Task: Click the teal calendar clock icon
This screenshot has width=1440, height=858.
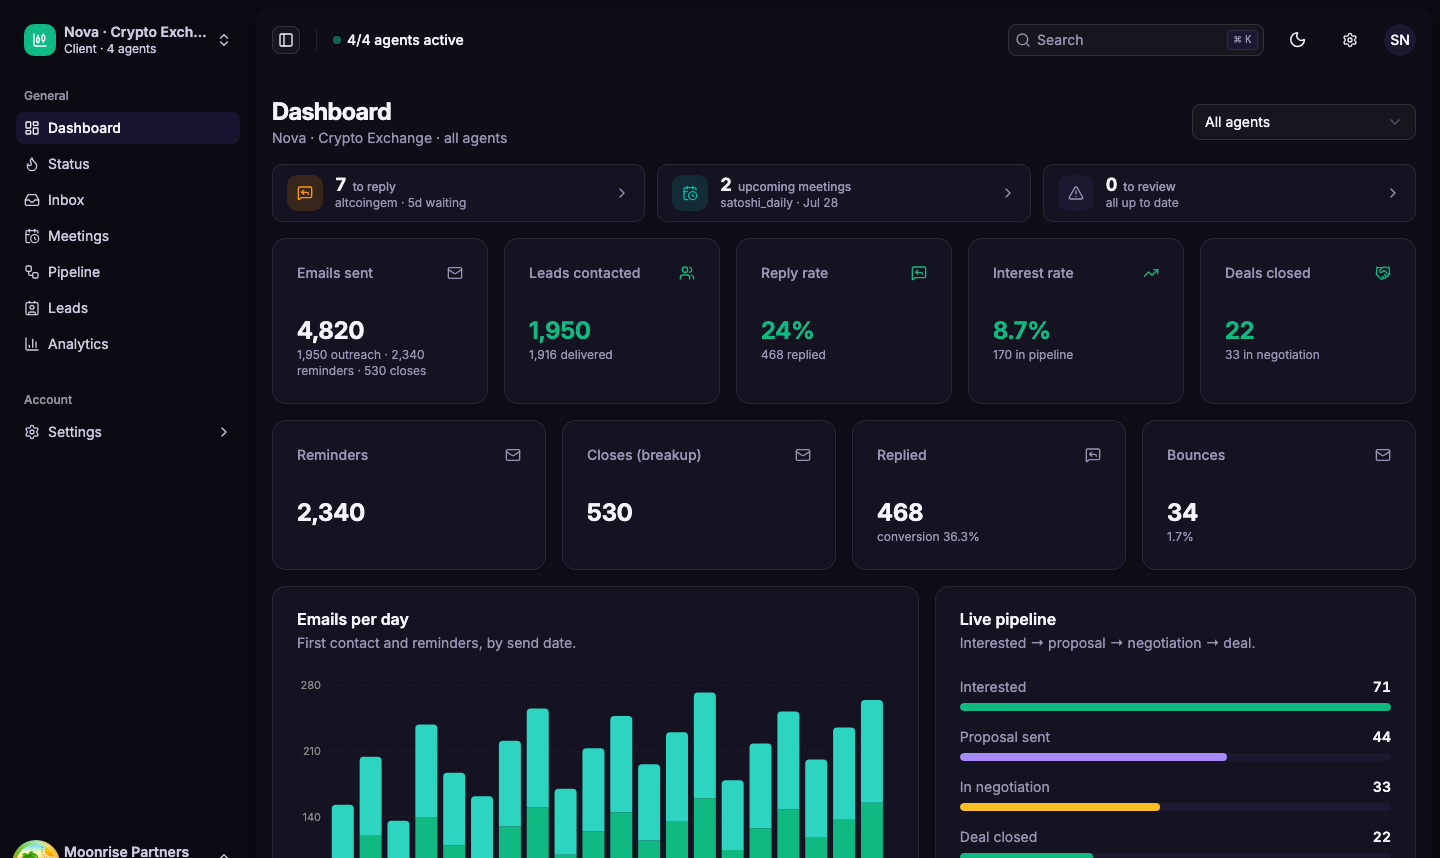Action: tap(690, 193)
